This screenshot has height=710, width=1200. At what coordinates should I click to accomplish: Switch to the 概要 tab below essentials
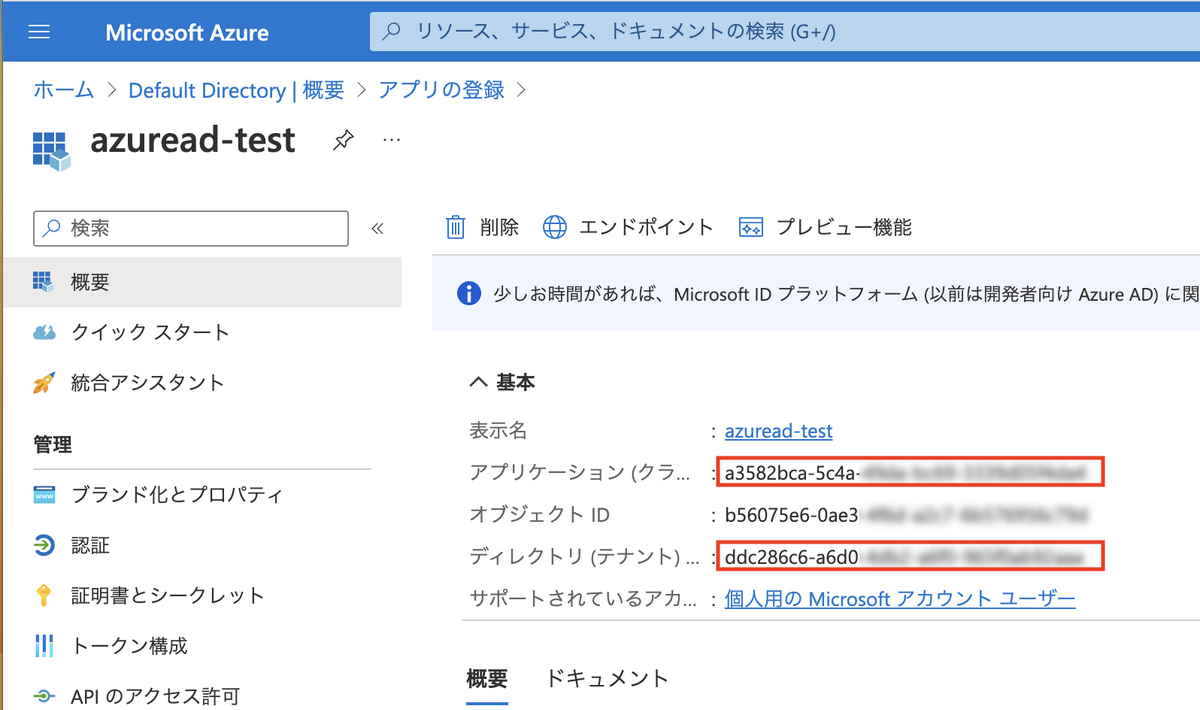point(487,678)
